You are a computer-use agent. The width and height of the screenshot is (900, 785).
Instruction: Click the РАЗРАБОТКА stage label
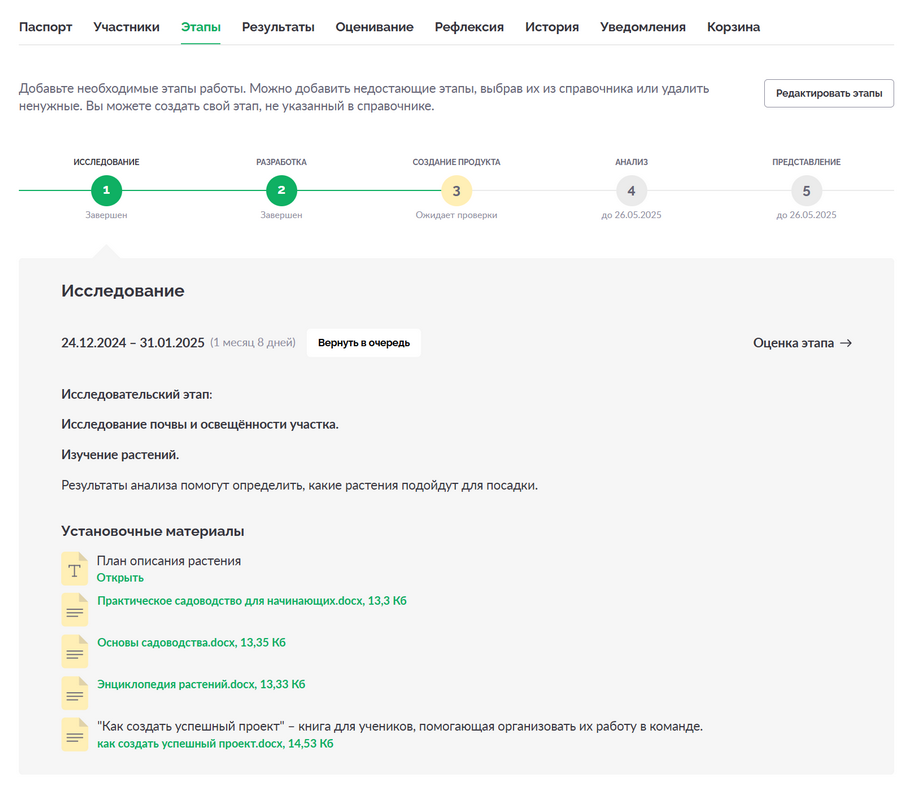pos(281,162)
